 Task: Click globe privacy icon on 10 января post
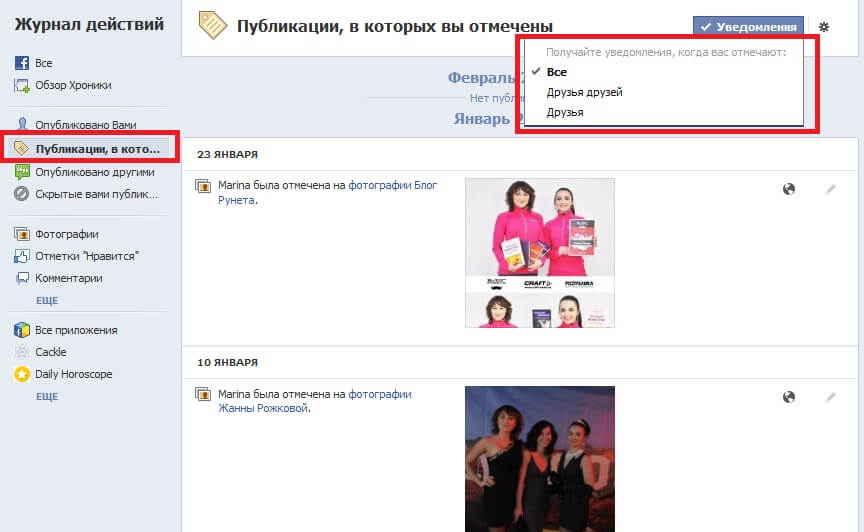click(789, 397)
